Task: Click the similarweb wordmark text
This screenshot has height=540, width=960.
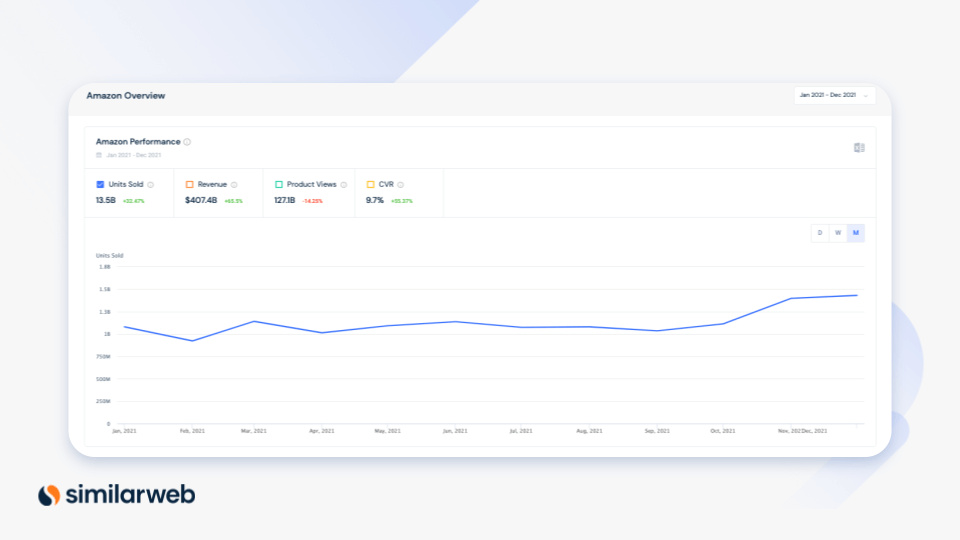Action: tap(130, 494)
